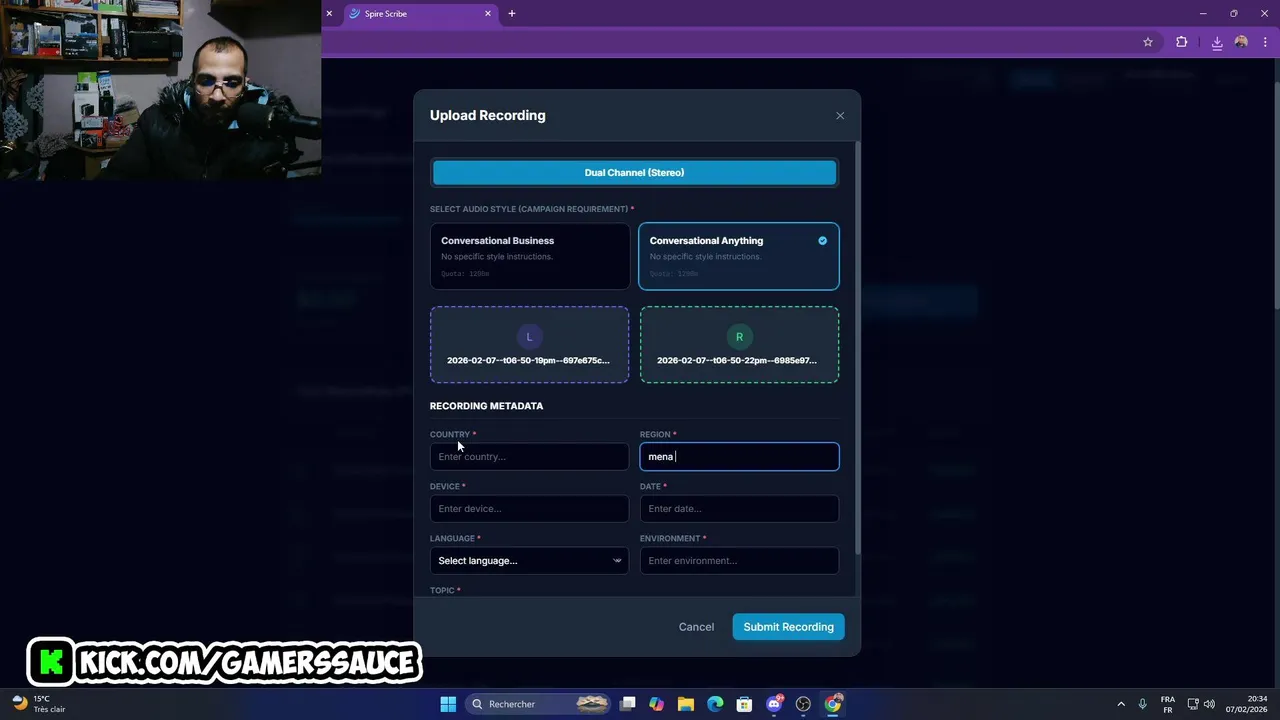The image size is (1280, 720).
Task: Open the Chrome downloads icon
Action: [x=1217, y=42]
